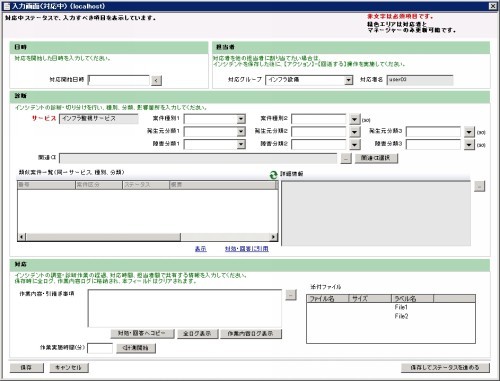Click the window icon in the title bar
This screenshot has width=500, height=381.
(7, 6)
